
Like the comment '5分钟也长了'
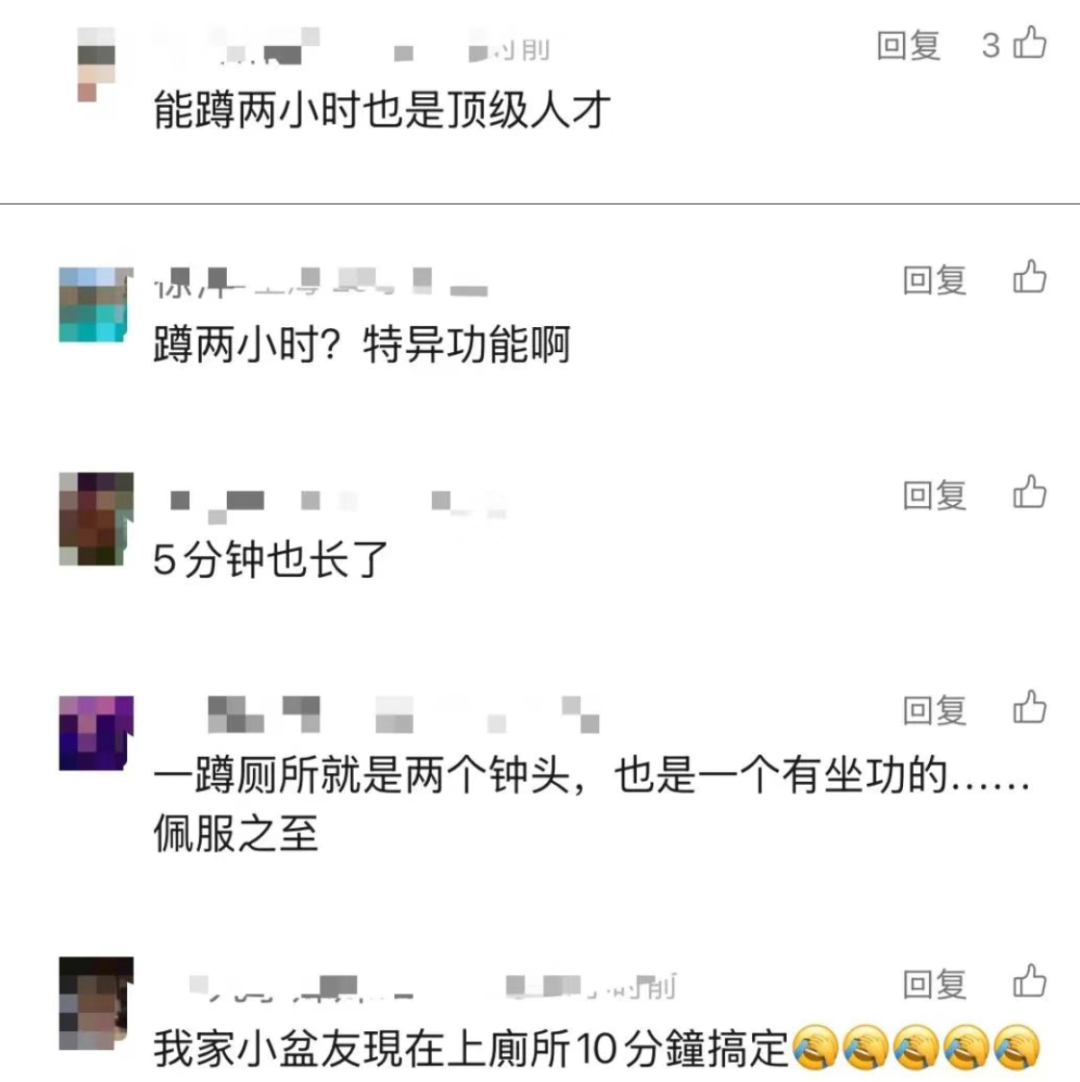1030,492
